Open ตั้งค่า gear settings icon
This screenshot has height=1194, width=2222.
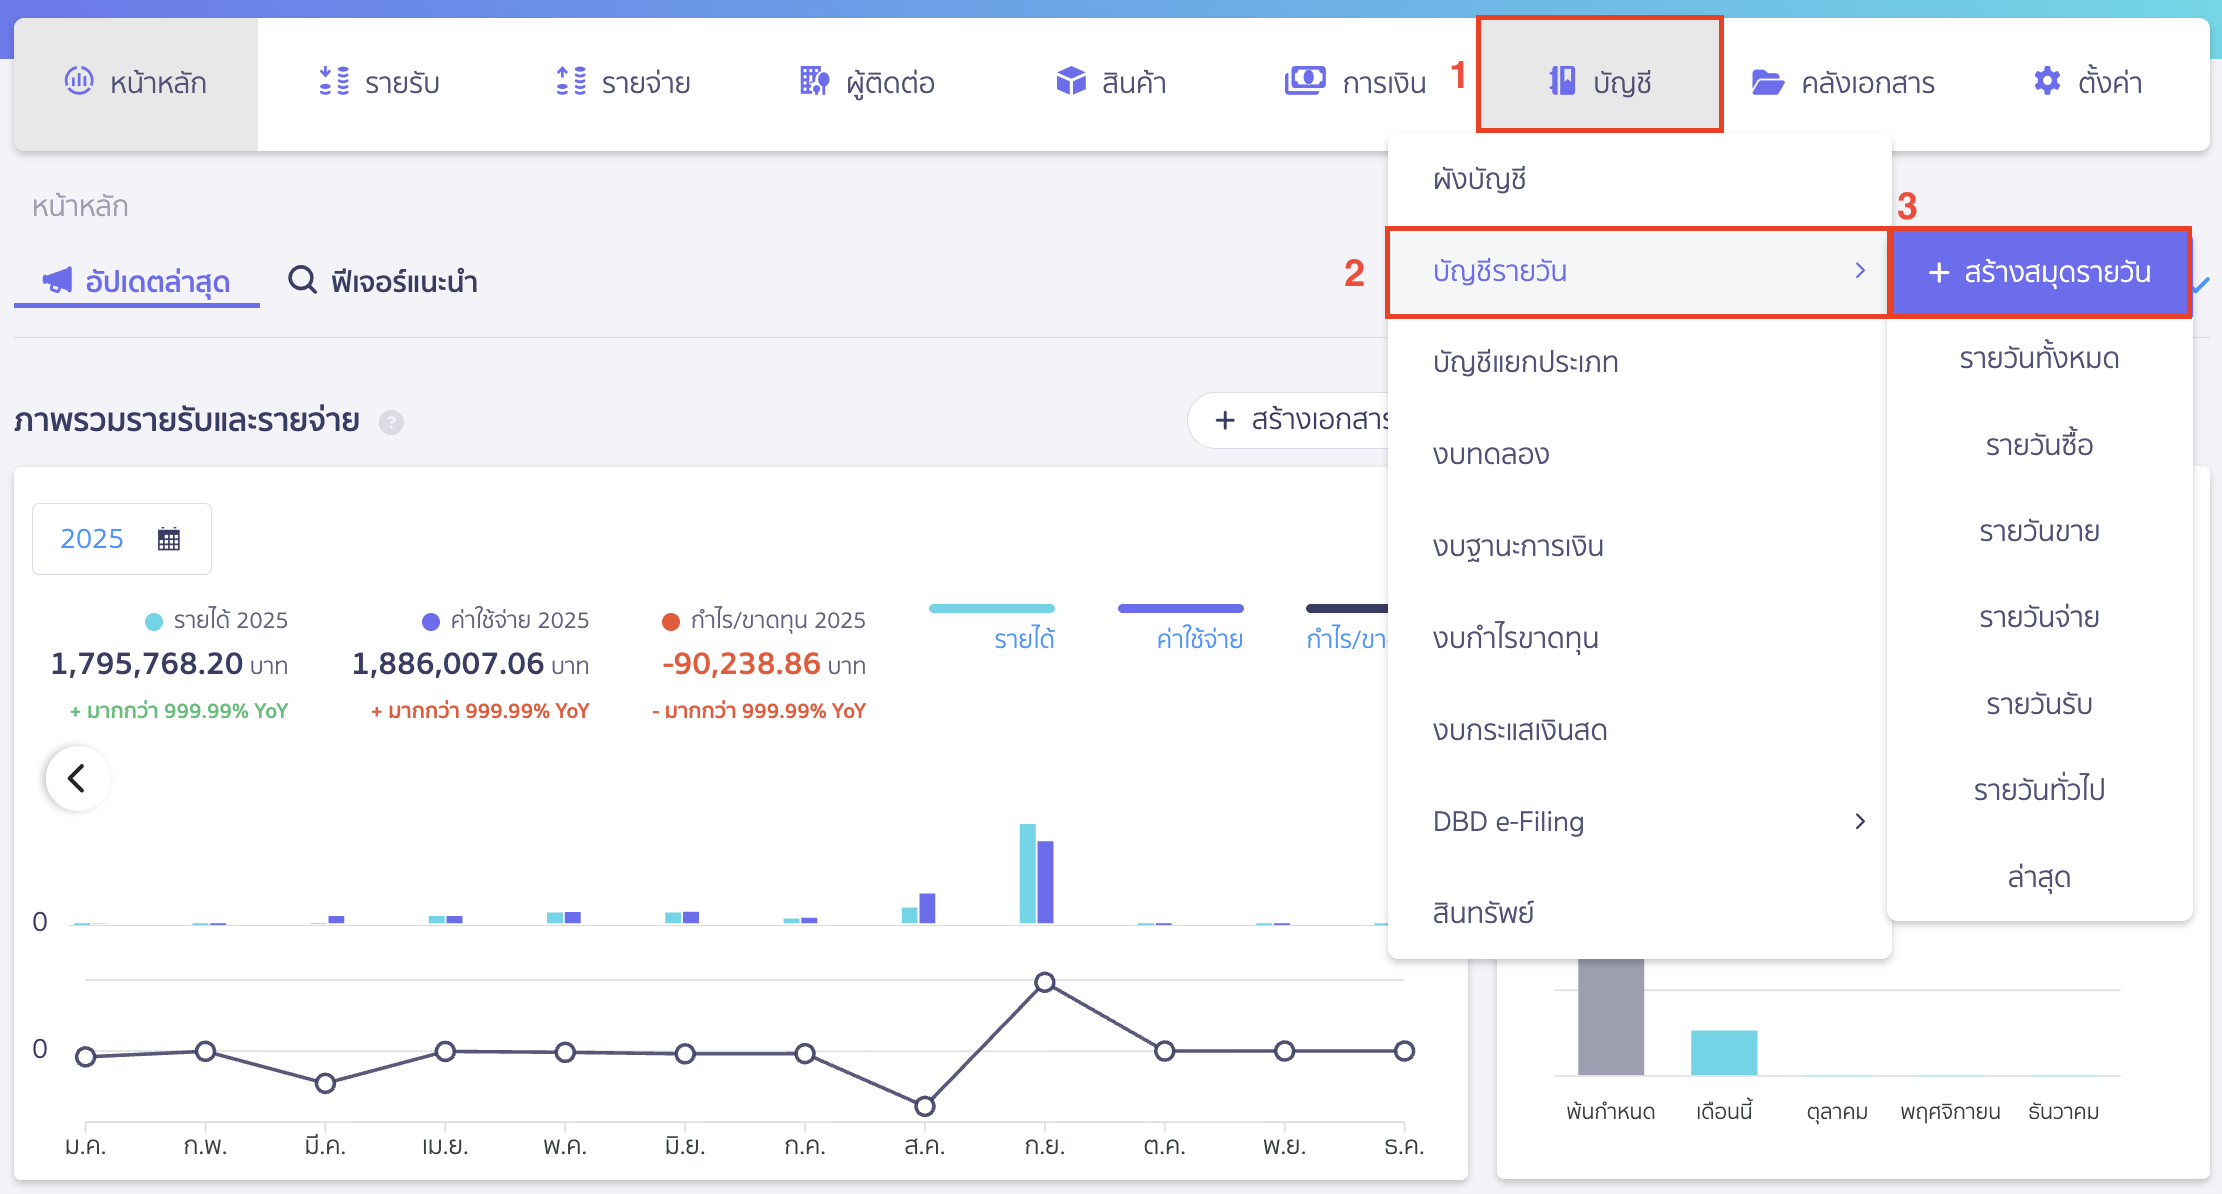click(x=2047, y=81)
